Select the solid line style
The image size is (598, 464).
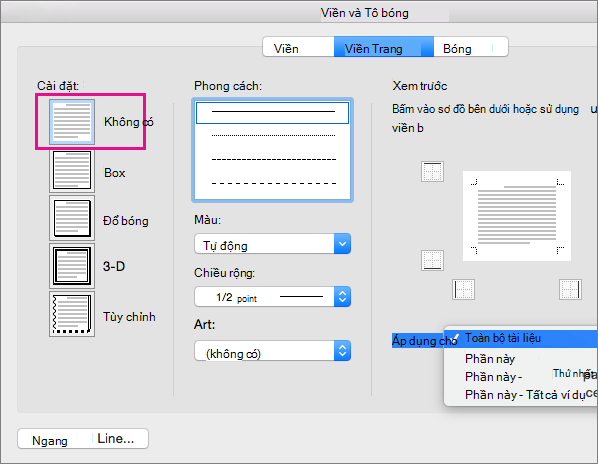click(272, 112)
